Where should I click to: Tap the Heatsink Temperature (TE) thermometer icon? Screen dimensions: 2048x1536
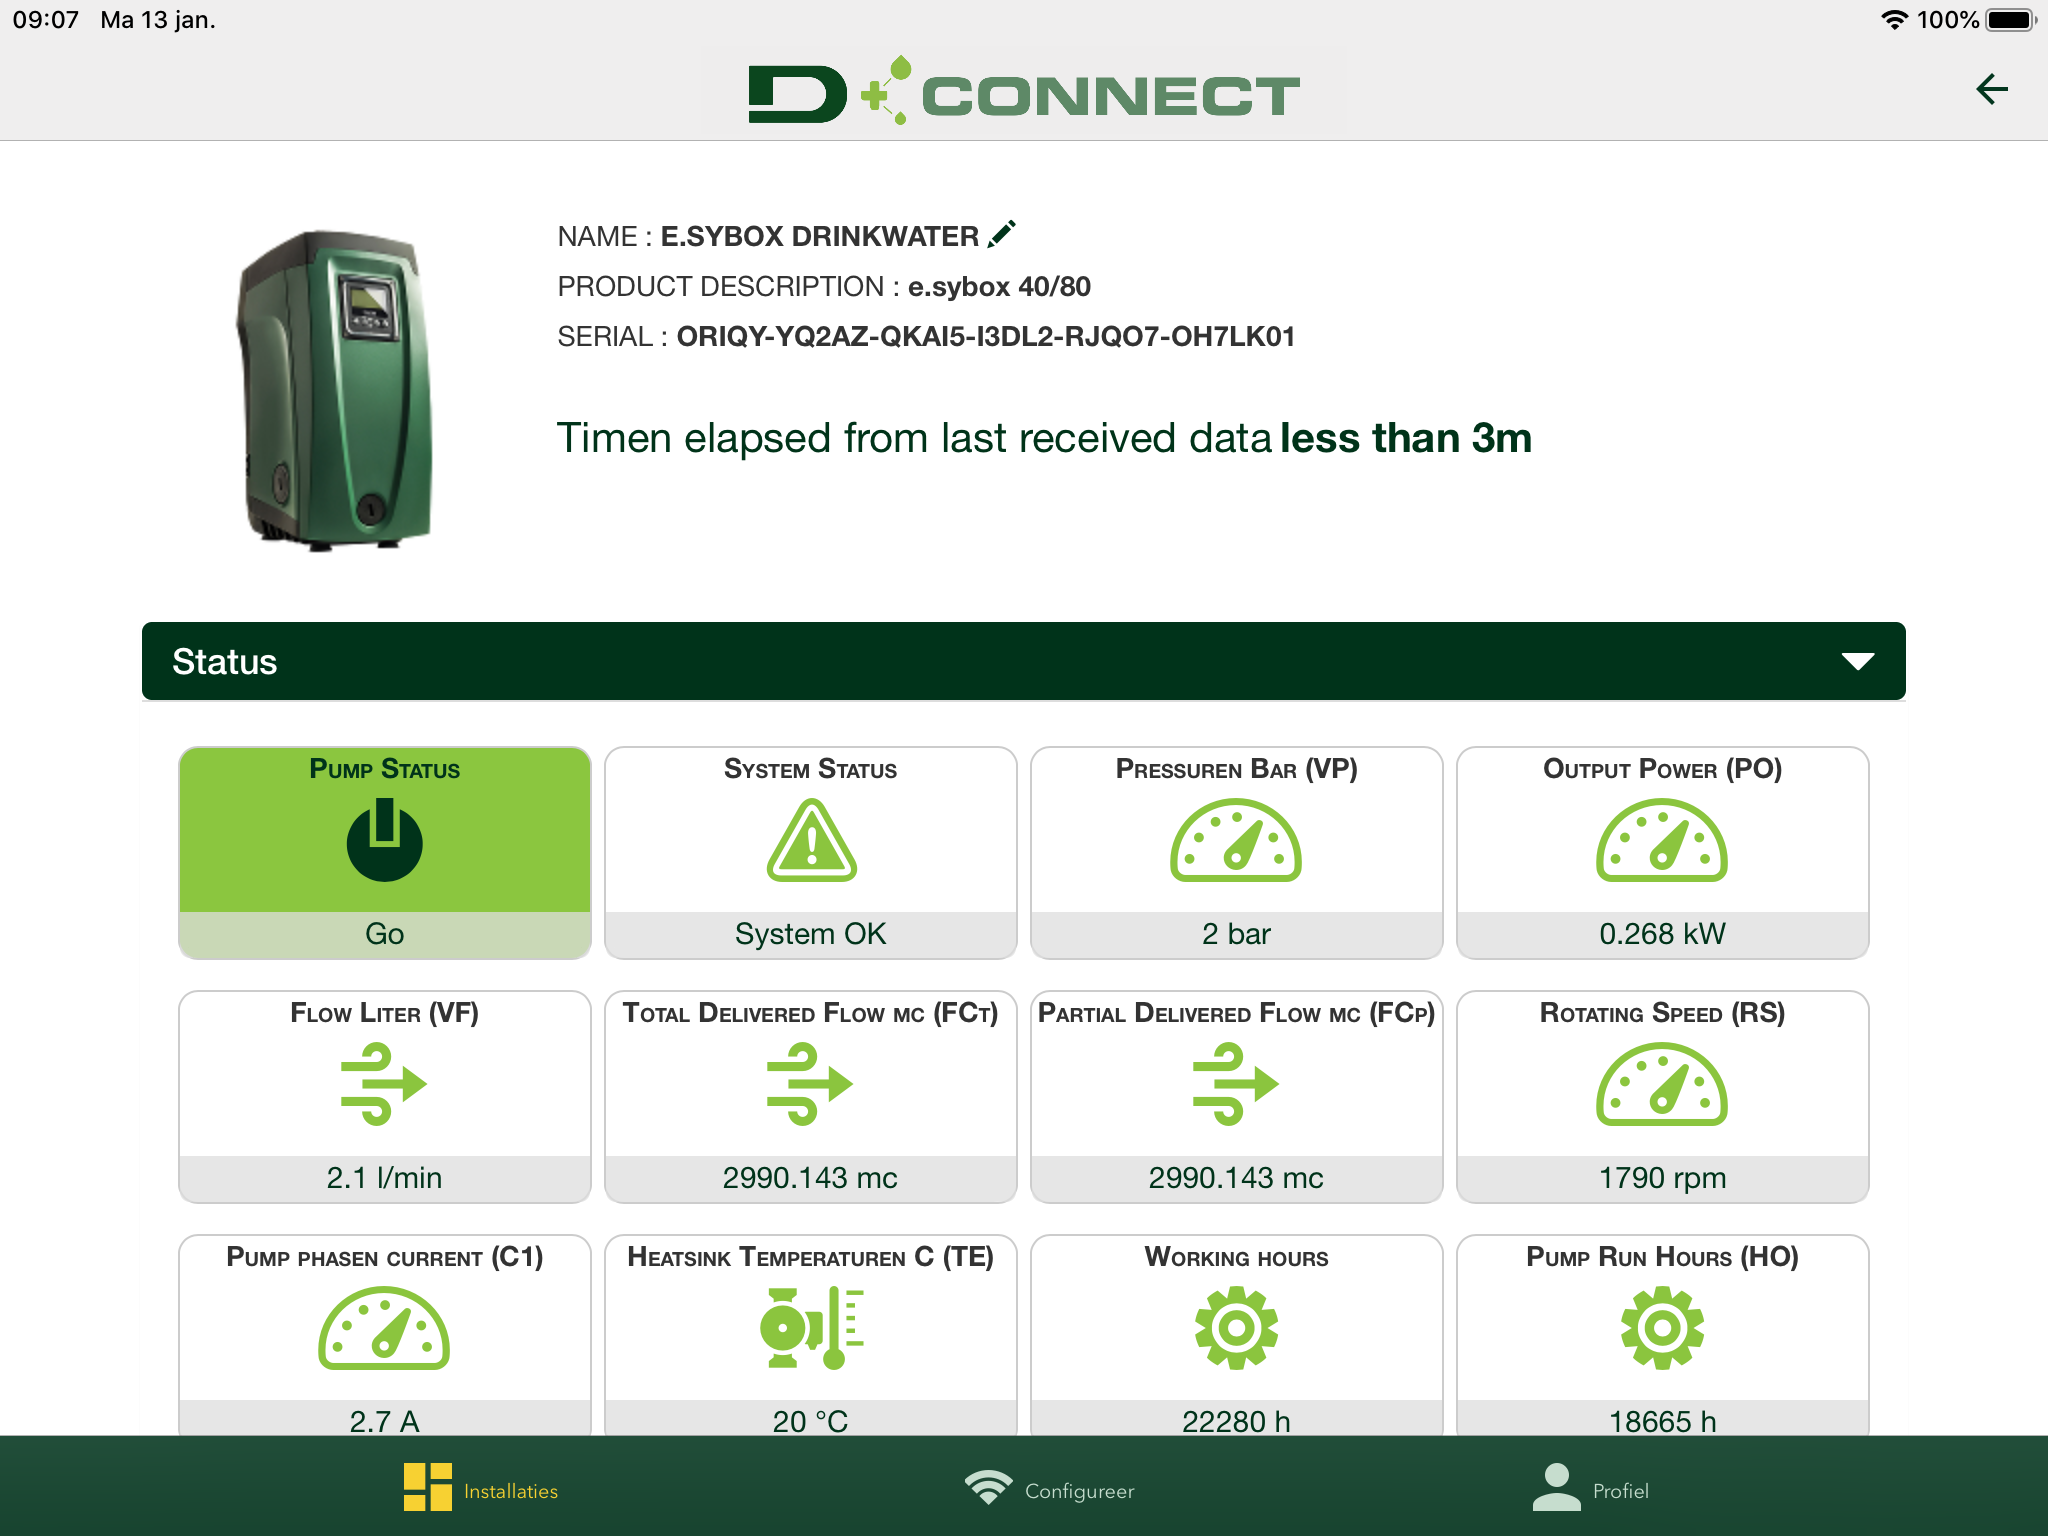[811, 1328]
